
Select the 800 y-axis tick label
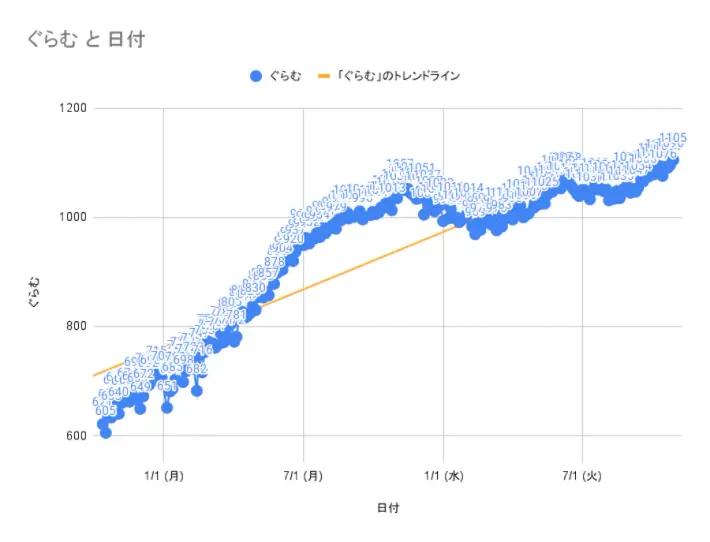pyautogui.click(x=76, y=326)
